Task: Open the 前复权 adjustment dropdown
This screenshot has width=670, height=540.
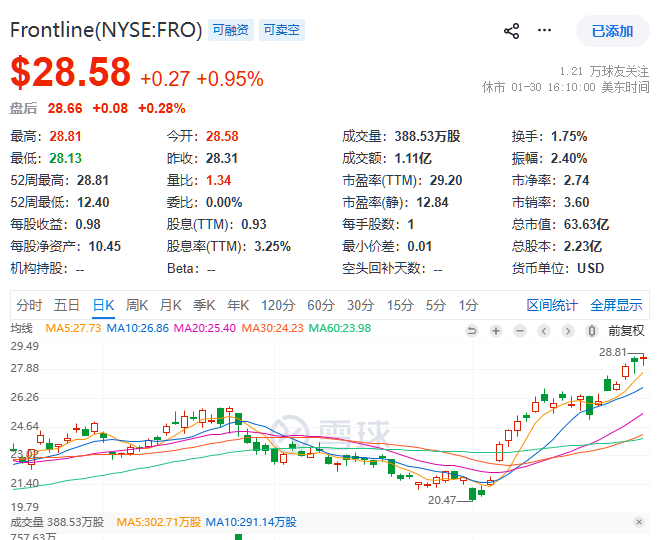Action: click(625, 331)
